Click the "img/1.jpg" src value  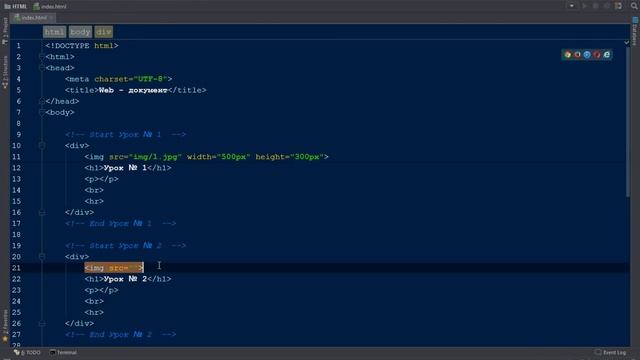pos(155,157)
